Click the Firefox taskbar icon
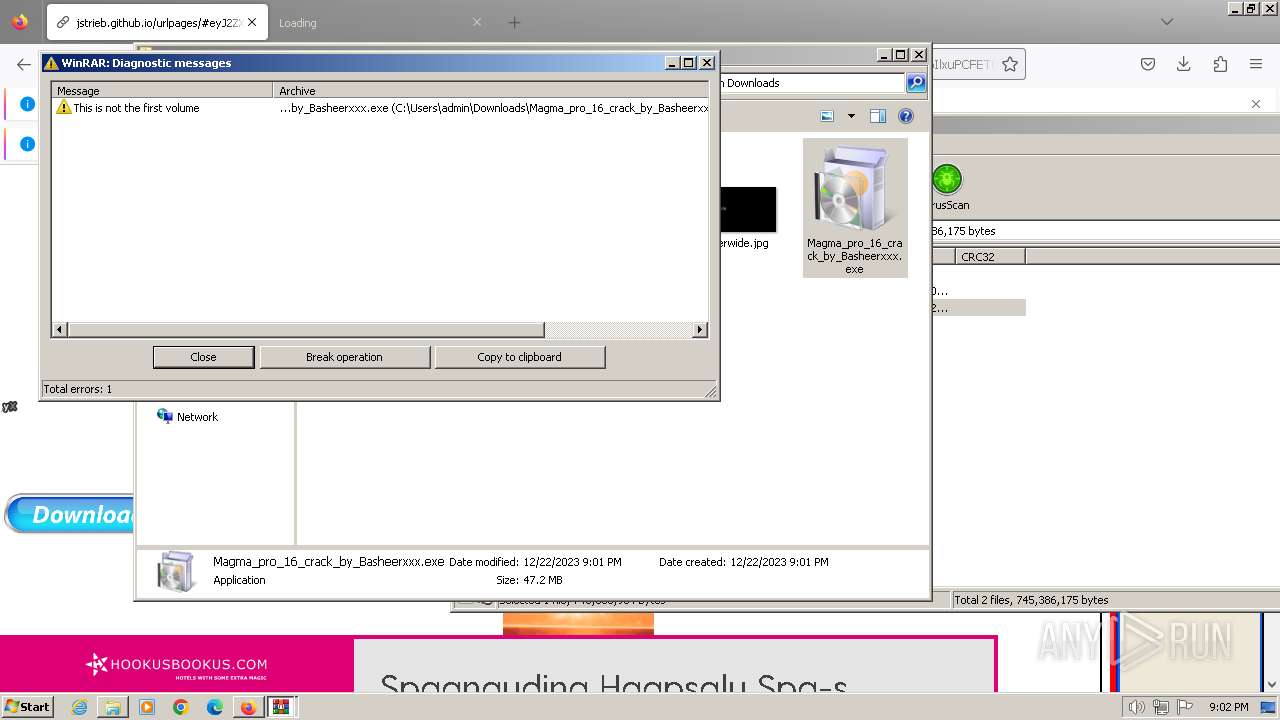This screenshot has width=1280, height=720. [248, 707]
